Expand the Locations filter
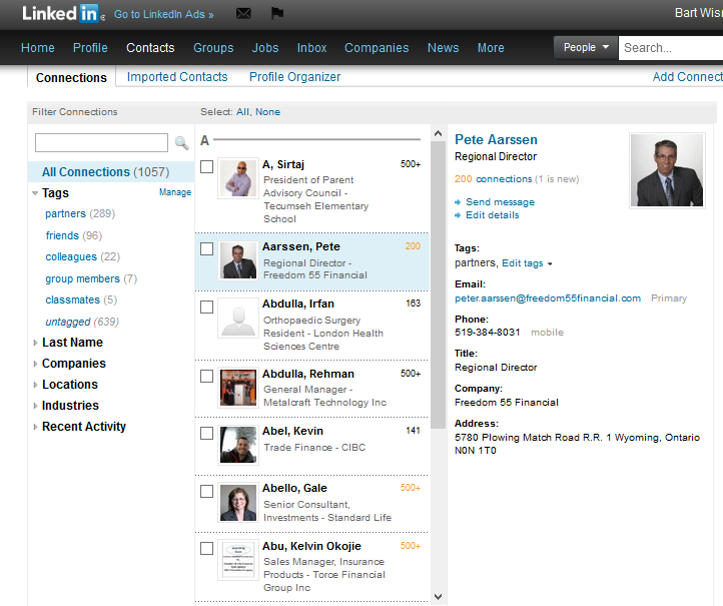723x606 pixels. pyautogui.click(x=35, y=385)
